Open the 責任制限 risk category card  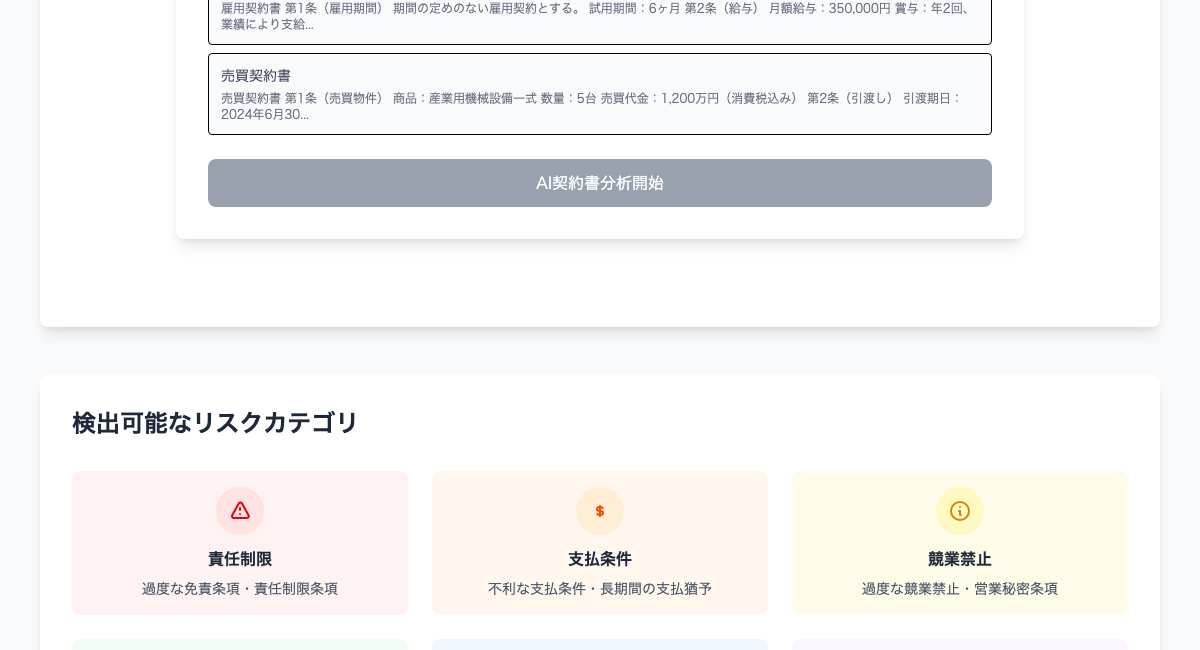240,543
